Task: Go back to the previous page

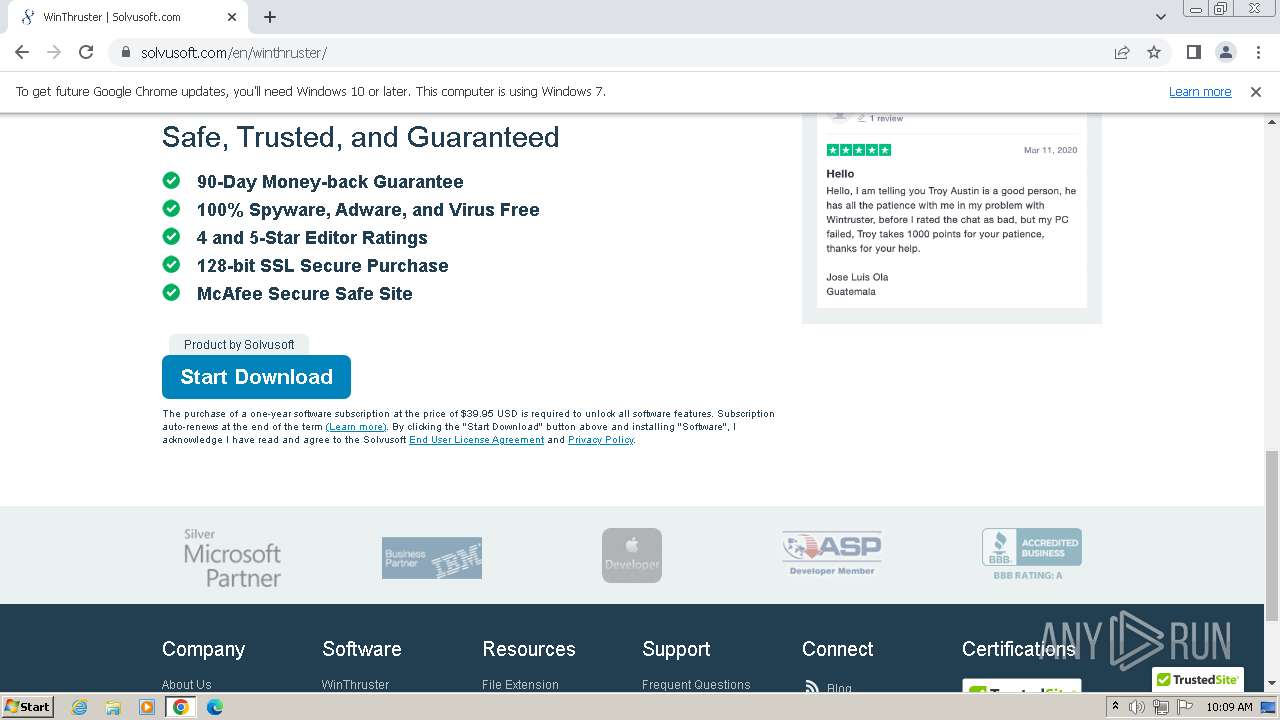Action: 22,52
